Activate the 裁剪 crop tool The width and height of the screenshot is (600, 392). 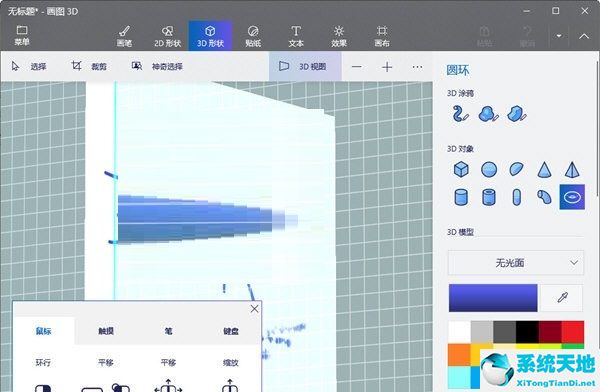tap(89, 67)
